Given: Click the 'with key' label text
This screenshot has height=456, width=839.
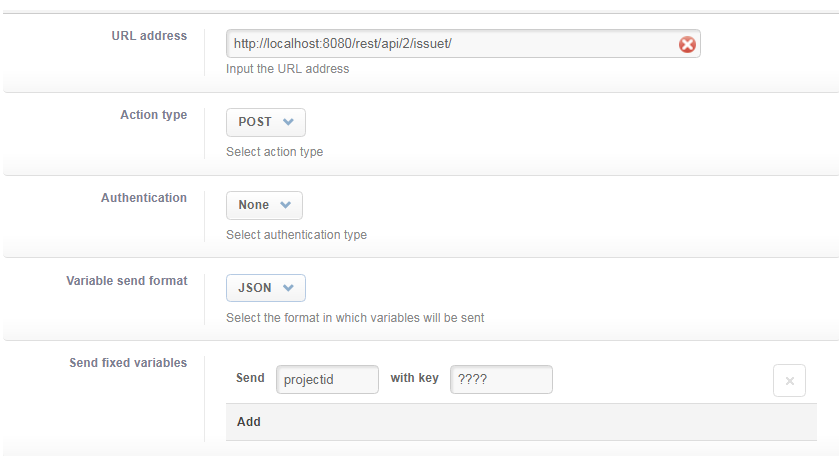Looking at the screenshot, I should click(x=415, y=378).
